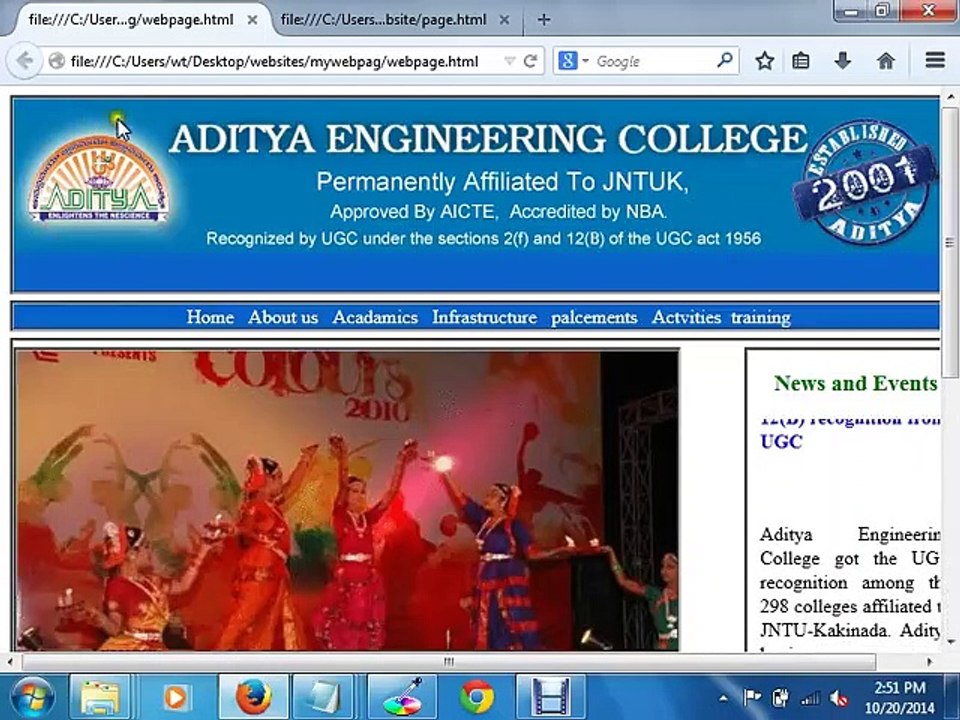Go to the Firefox home page icon
Screen dimensions: 960x720
click(x=885, y=61)
